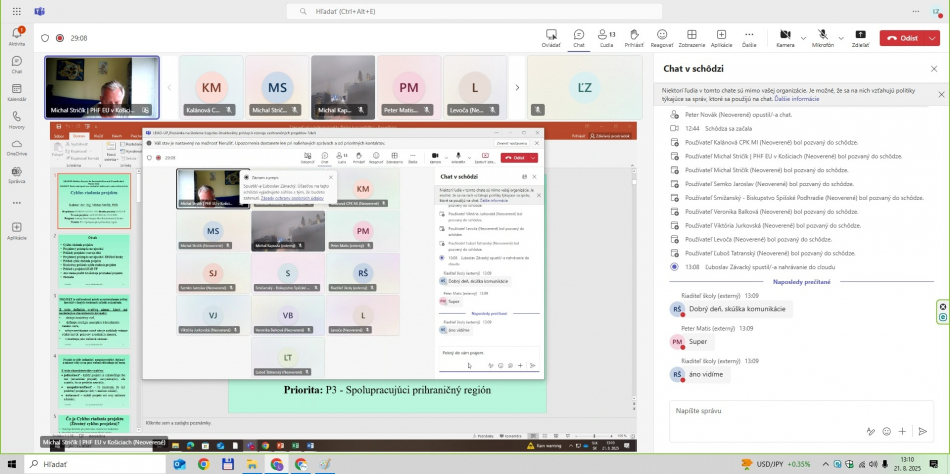Screen dimensions: 950x474
Task: Open the dropdown arrow beside Odísť
Action: [933, 38]
